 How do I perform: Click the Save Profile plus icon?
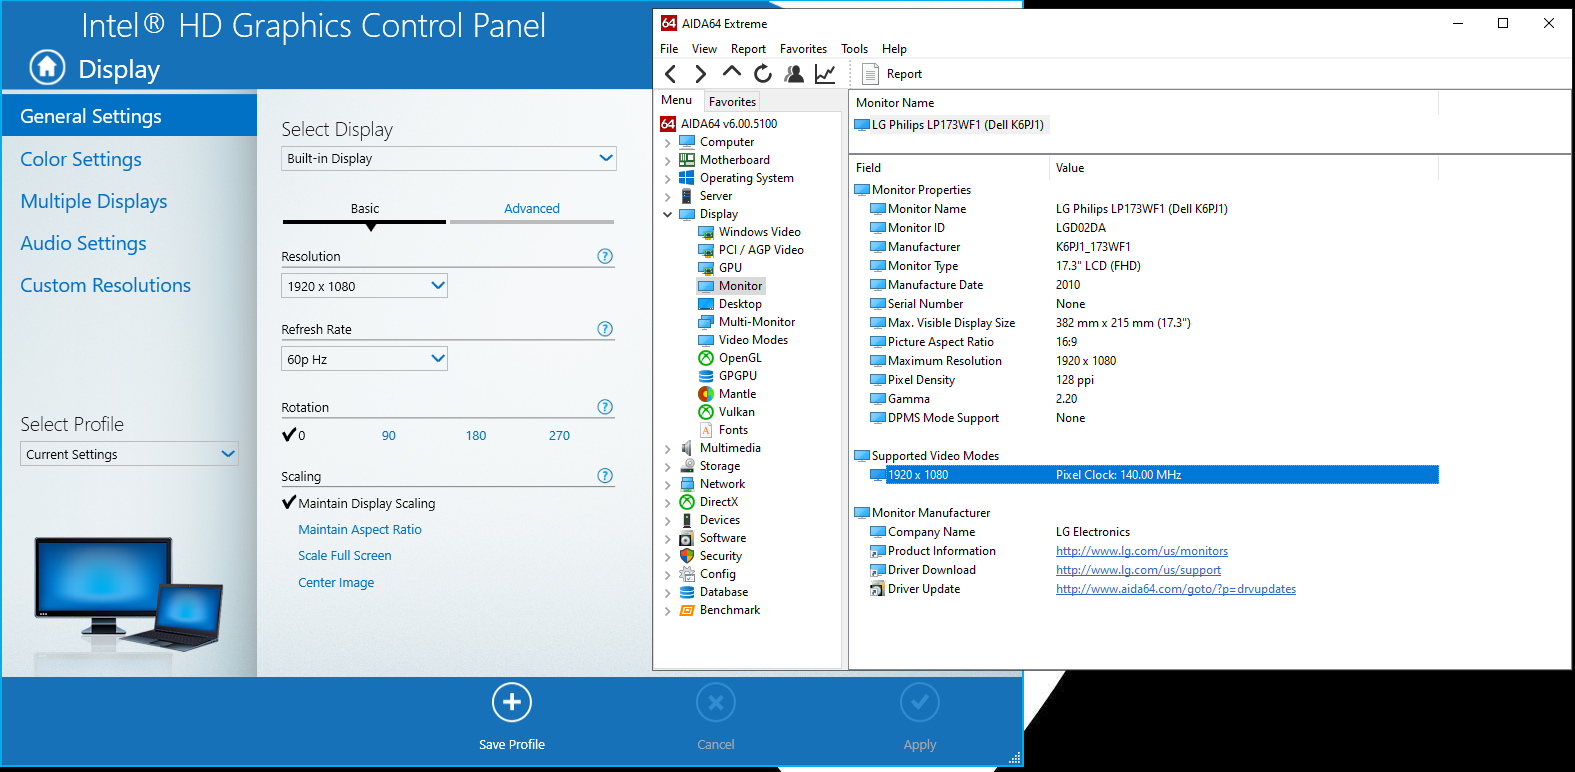click(512, 702)
